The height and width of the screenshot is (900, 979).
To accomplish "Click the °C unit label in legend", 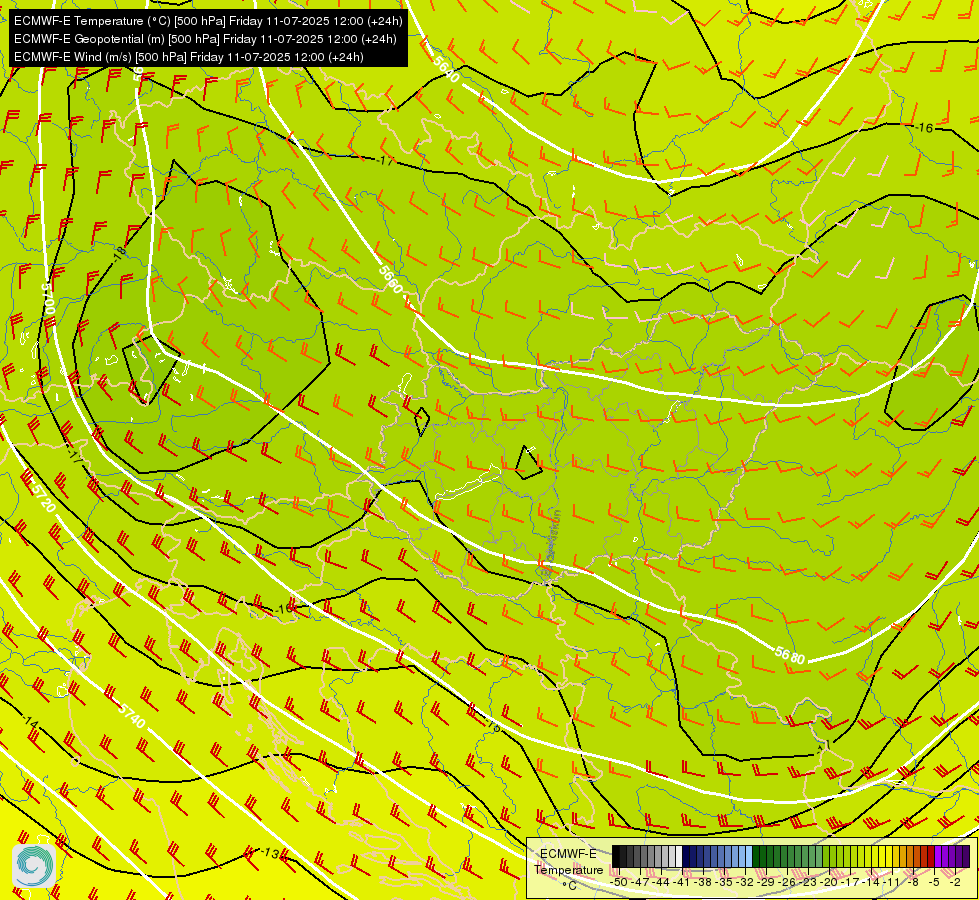I will (569, 886).
